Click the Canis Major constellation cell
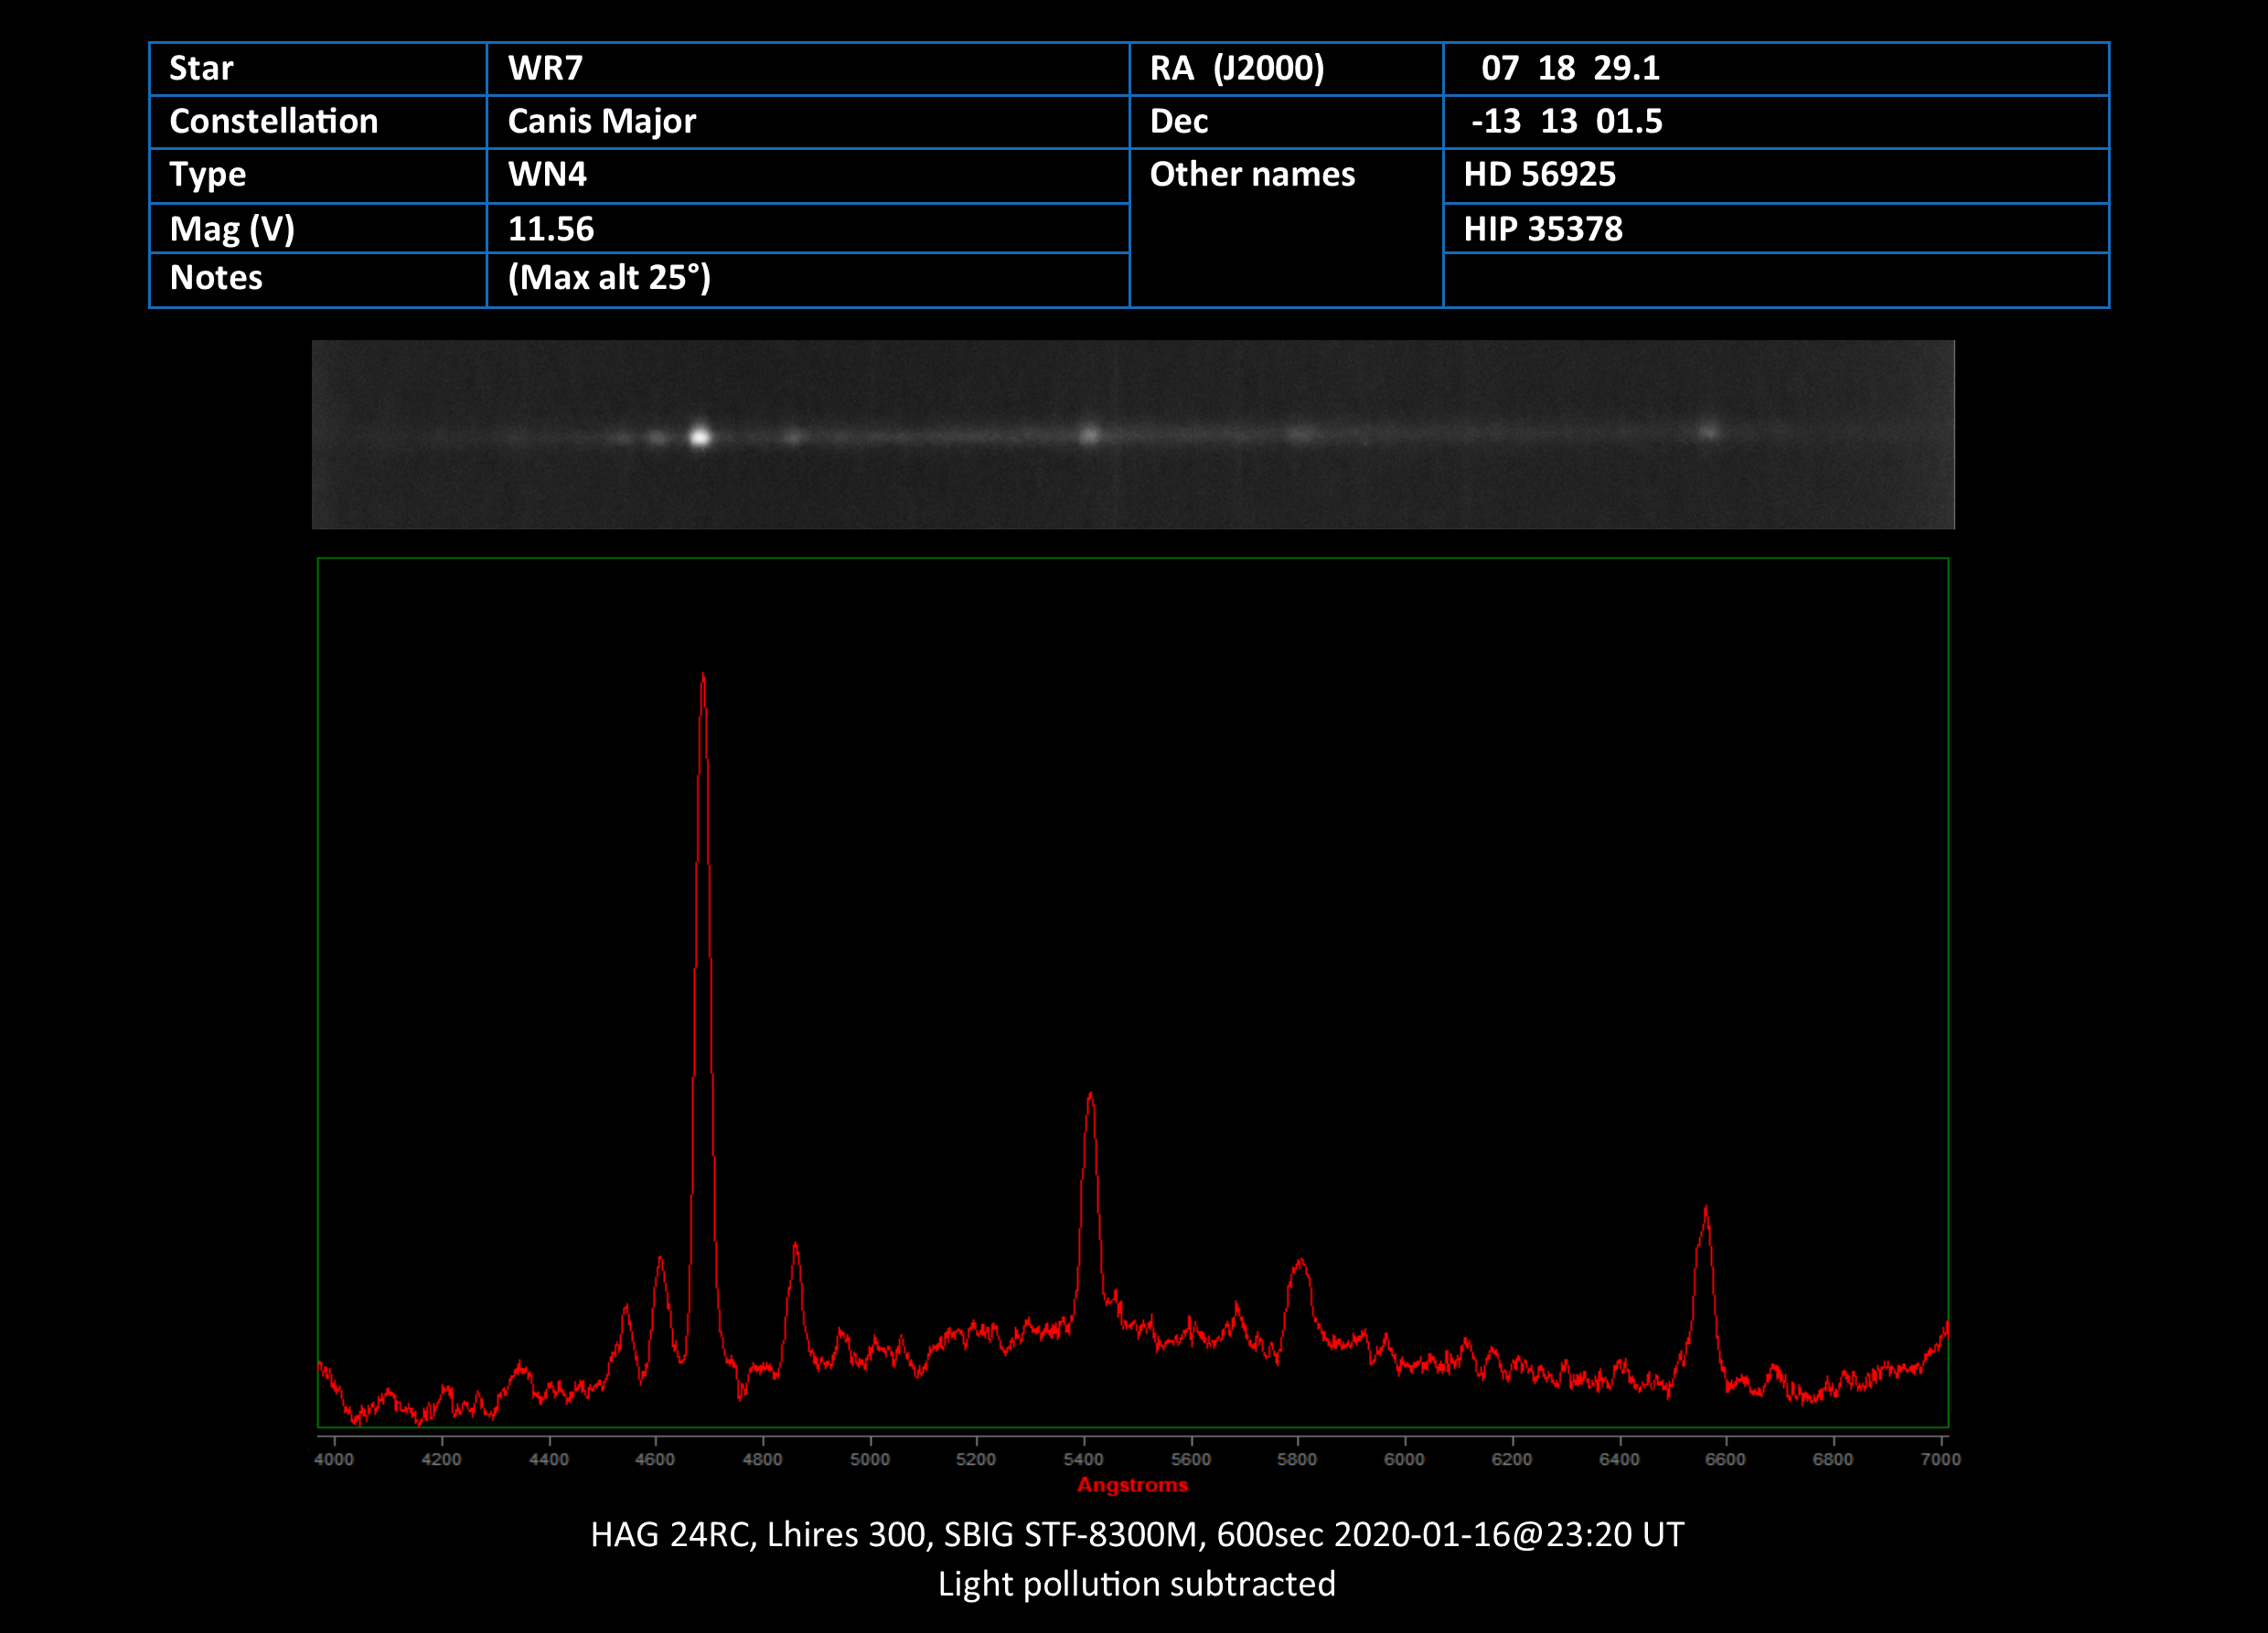Image resolution: width=2268 pixels, height=1633 pixels. 601,121
